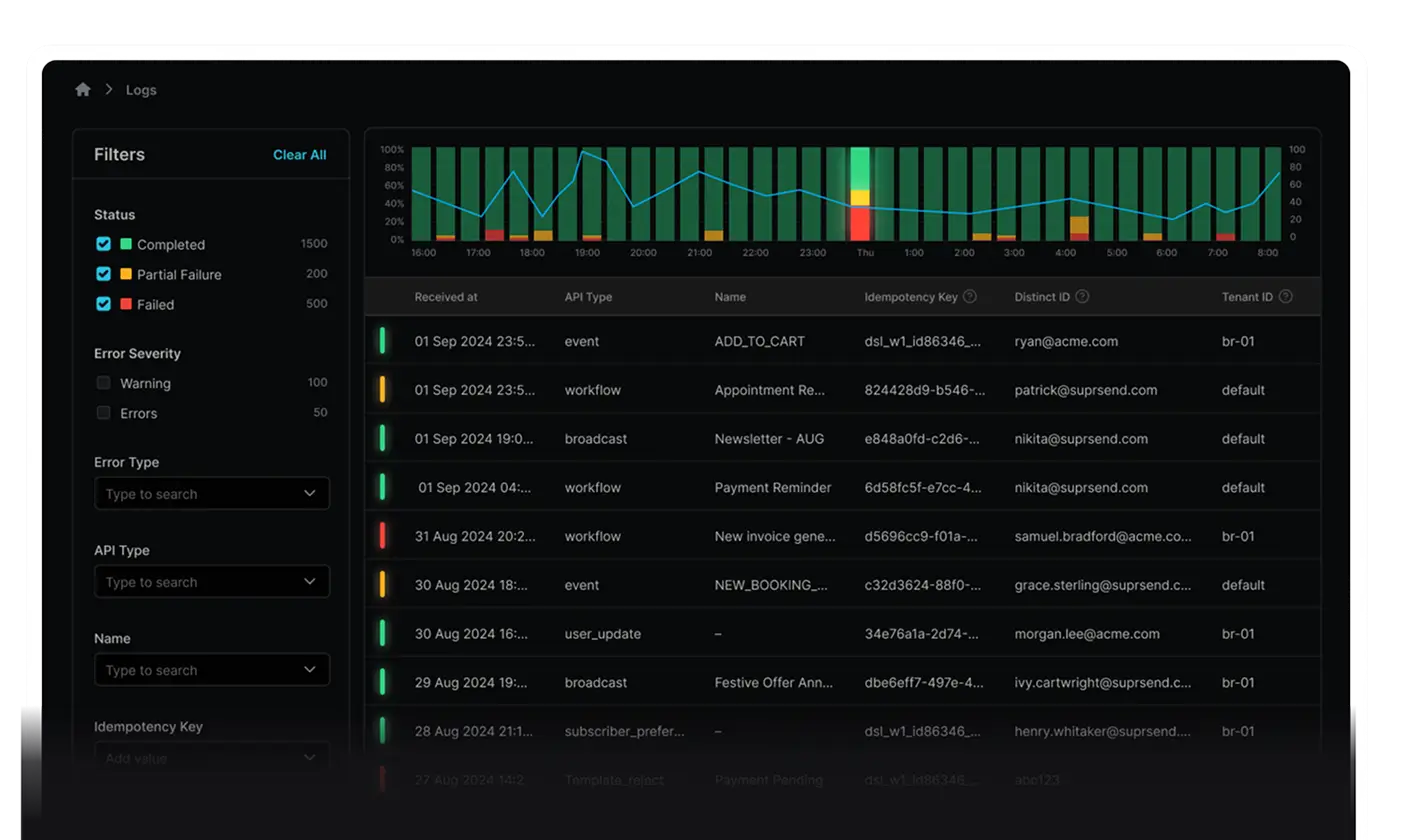Click green status indicator of ADD_TO_CART row

pyautogui.click(x=382, y=341)
